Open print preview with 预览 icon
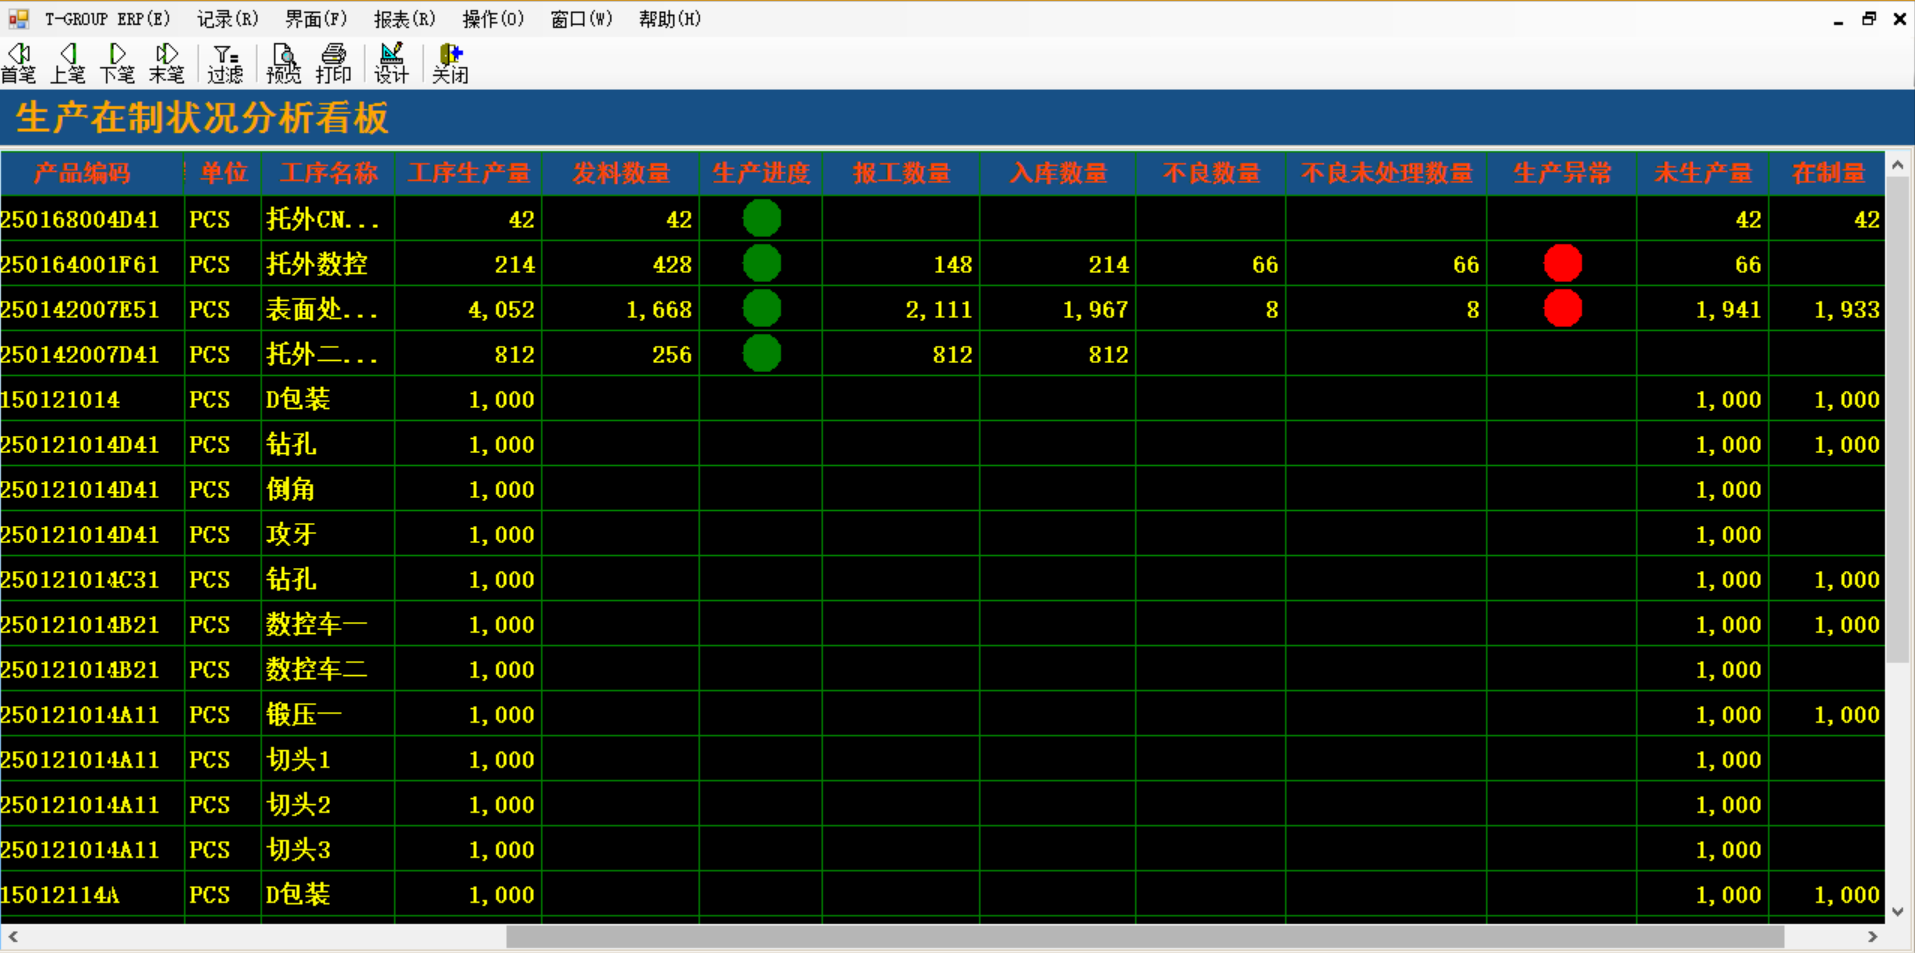The height and width of the screenshot is (953, 1915). pos(284,63)
